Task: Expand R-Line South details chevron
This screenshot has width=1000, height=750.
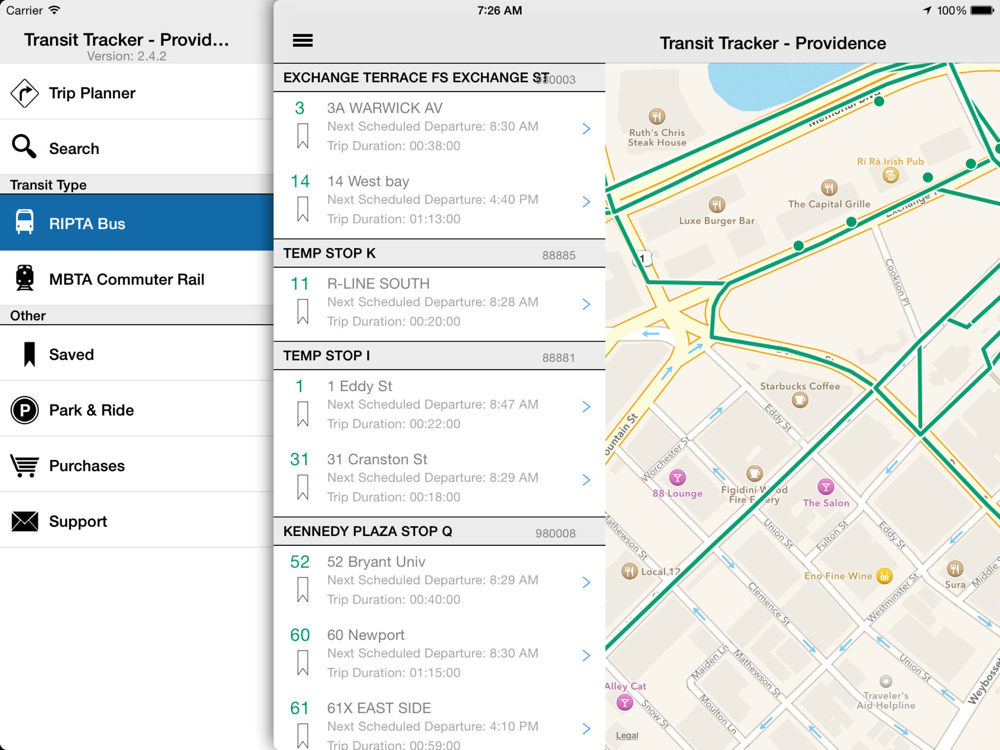Action: 586,304
